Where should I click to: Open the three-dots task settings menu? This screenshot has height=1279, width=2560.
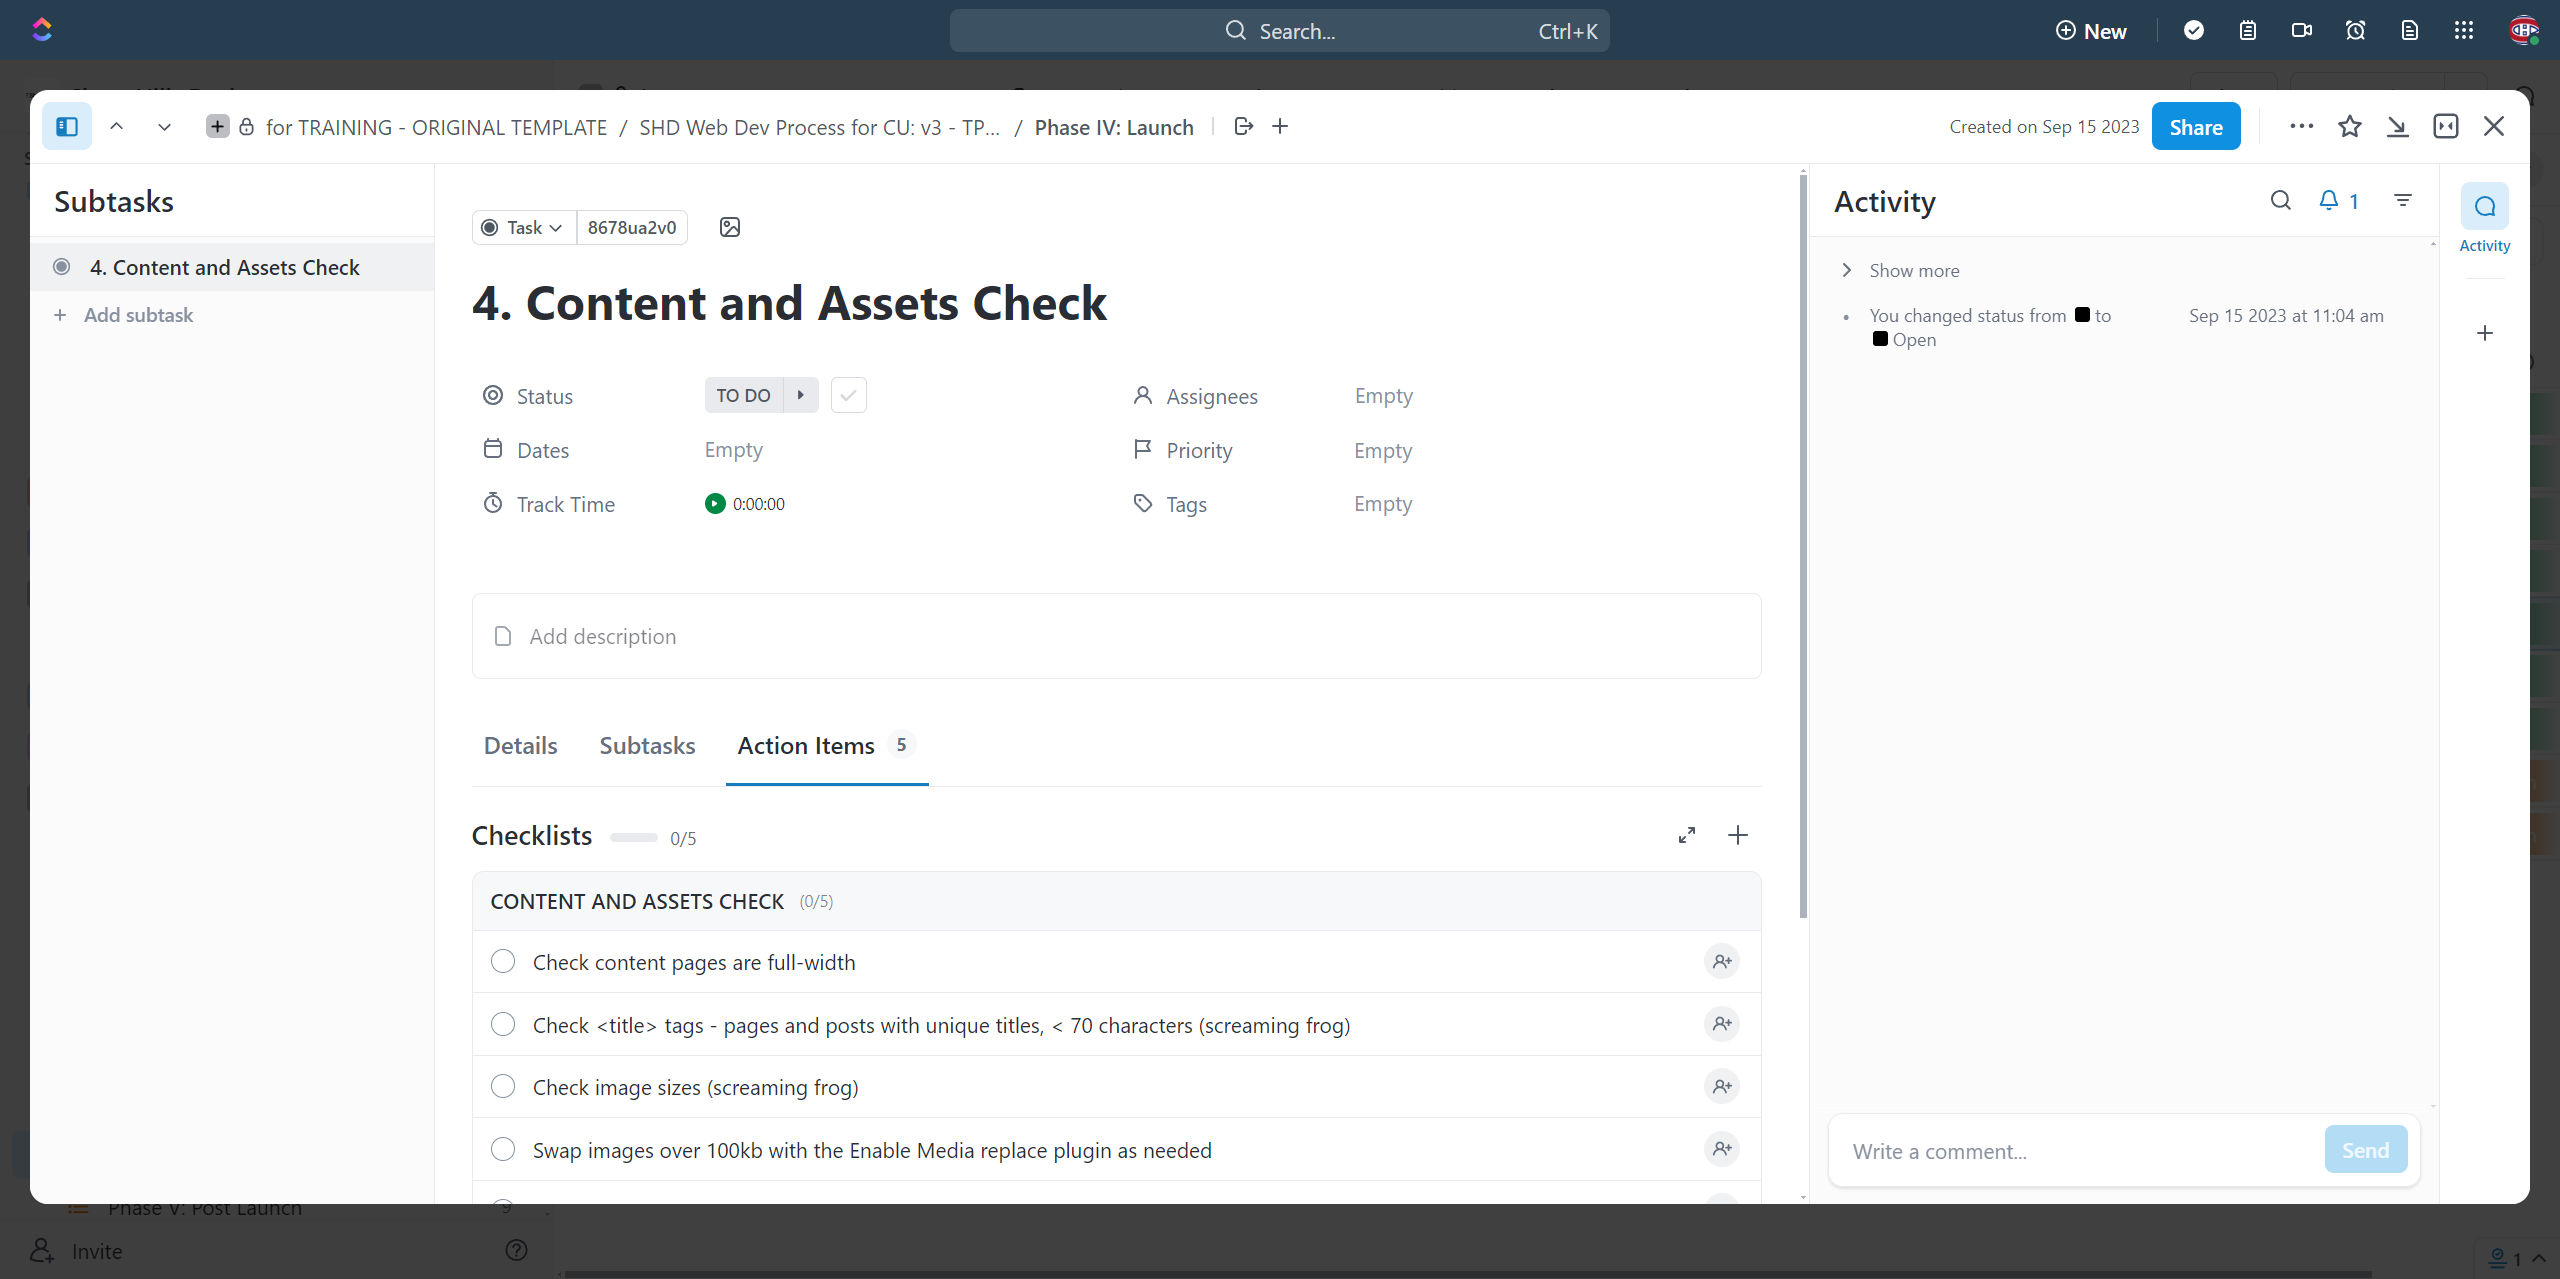click(2301, 127)
